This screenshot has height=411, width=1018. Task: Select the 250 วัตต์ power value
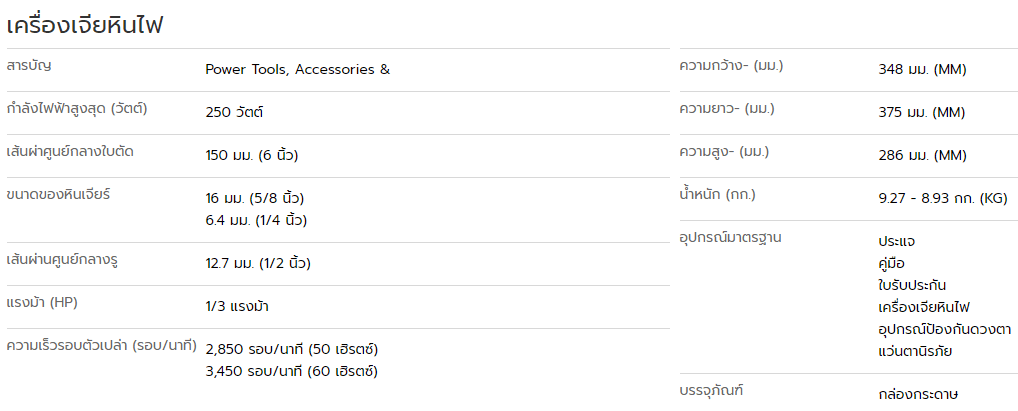point(234,112)
